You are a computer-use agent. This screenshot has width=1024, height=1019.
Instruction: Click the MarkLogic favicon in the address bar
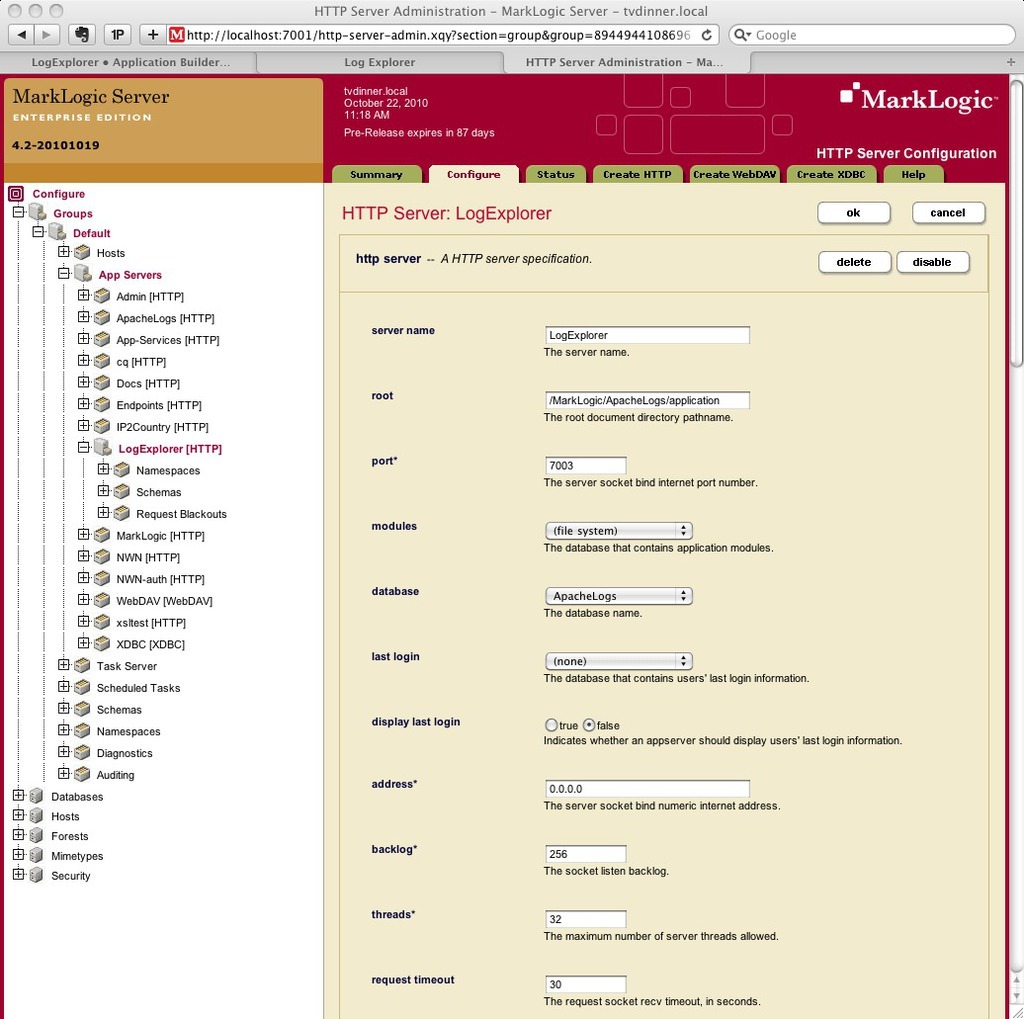pos(176,35)
